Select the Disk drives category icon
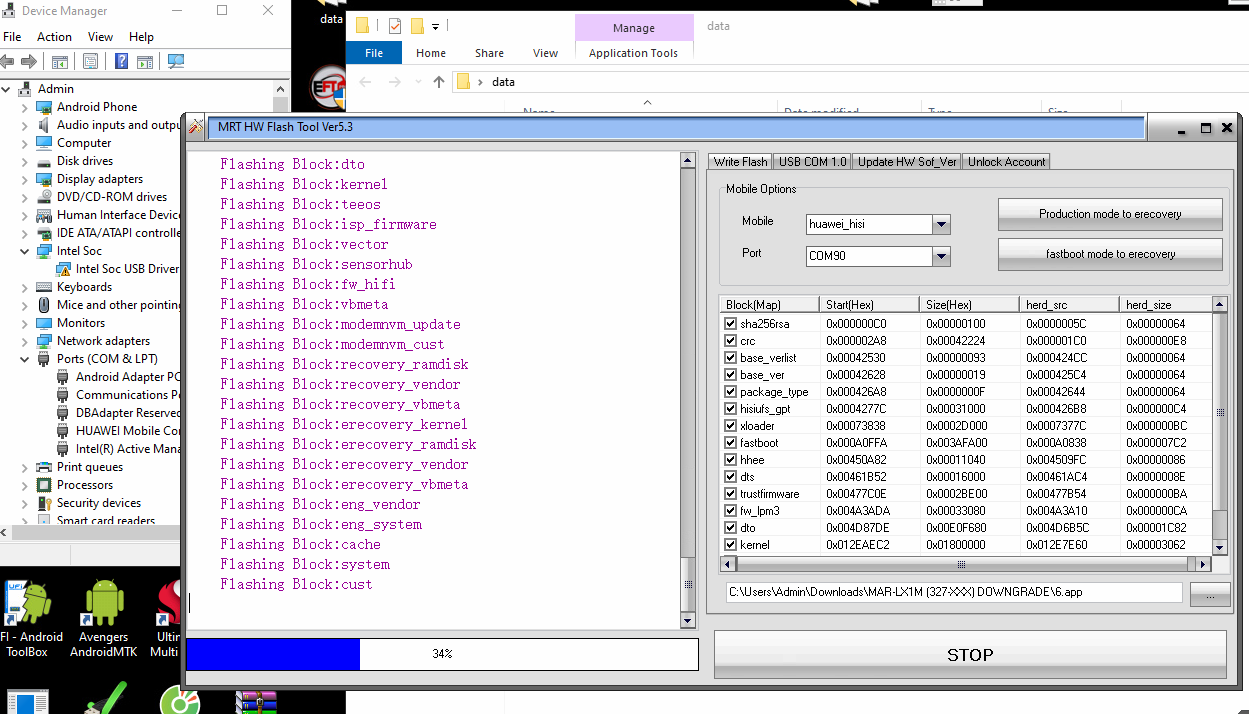This screenshot has width=1249, height=714. point(44,161)
